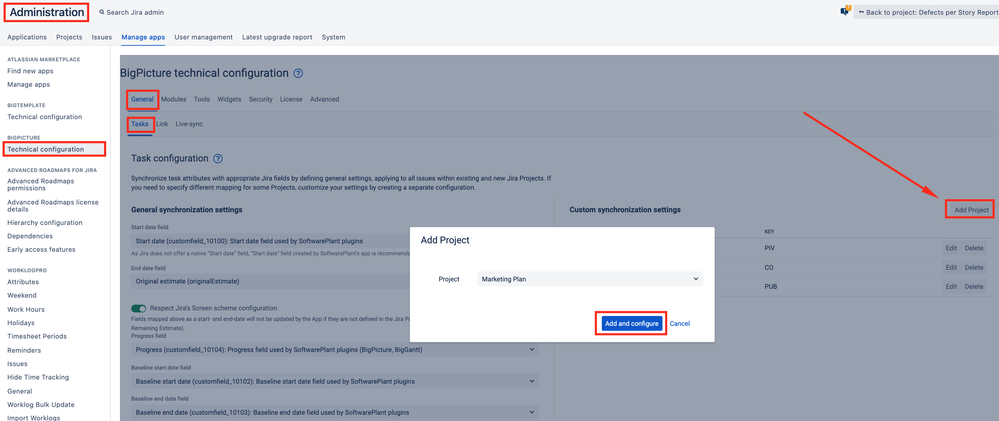Open Hide Time Tracking sidebar link
Image resolution: width=999 pixels, height=421 pixels.
click(38, 377)
